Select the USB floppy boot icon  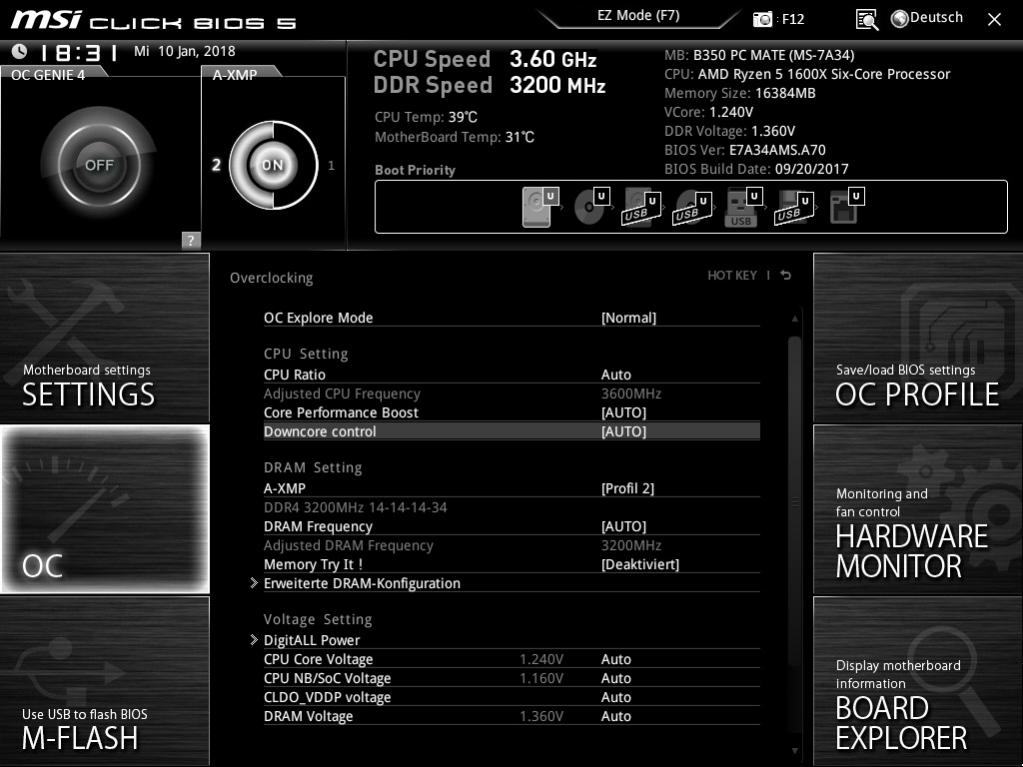tap(794, 207)
